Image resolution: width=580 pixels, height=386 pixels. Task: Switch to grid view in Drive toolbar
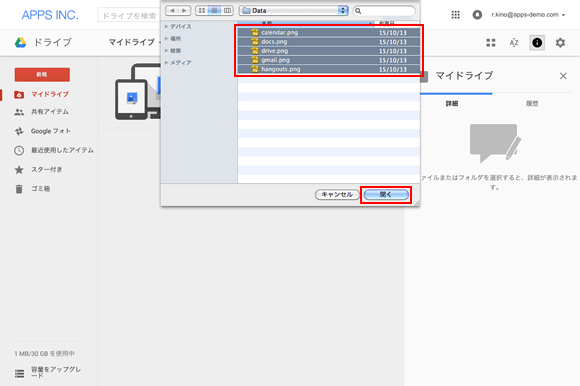(x=491, y=43)
